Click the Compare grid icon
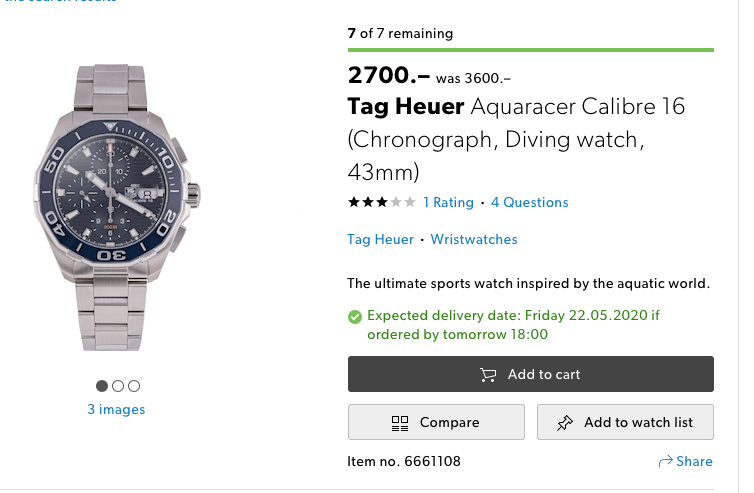 (401, 423)
